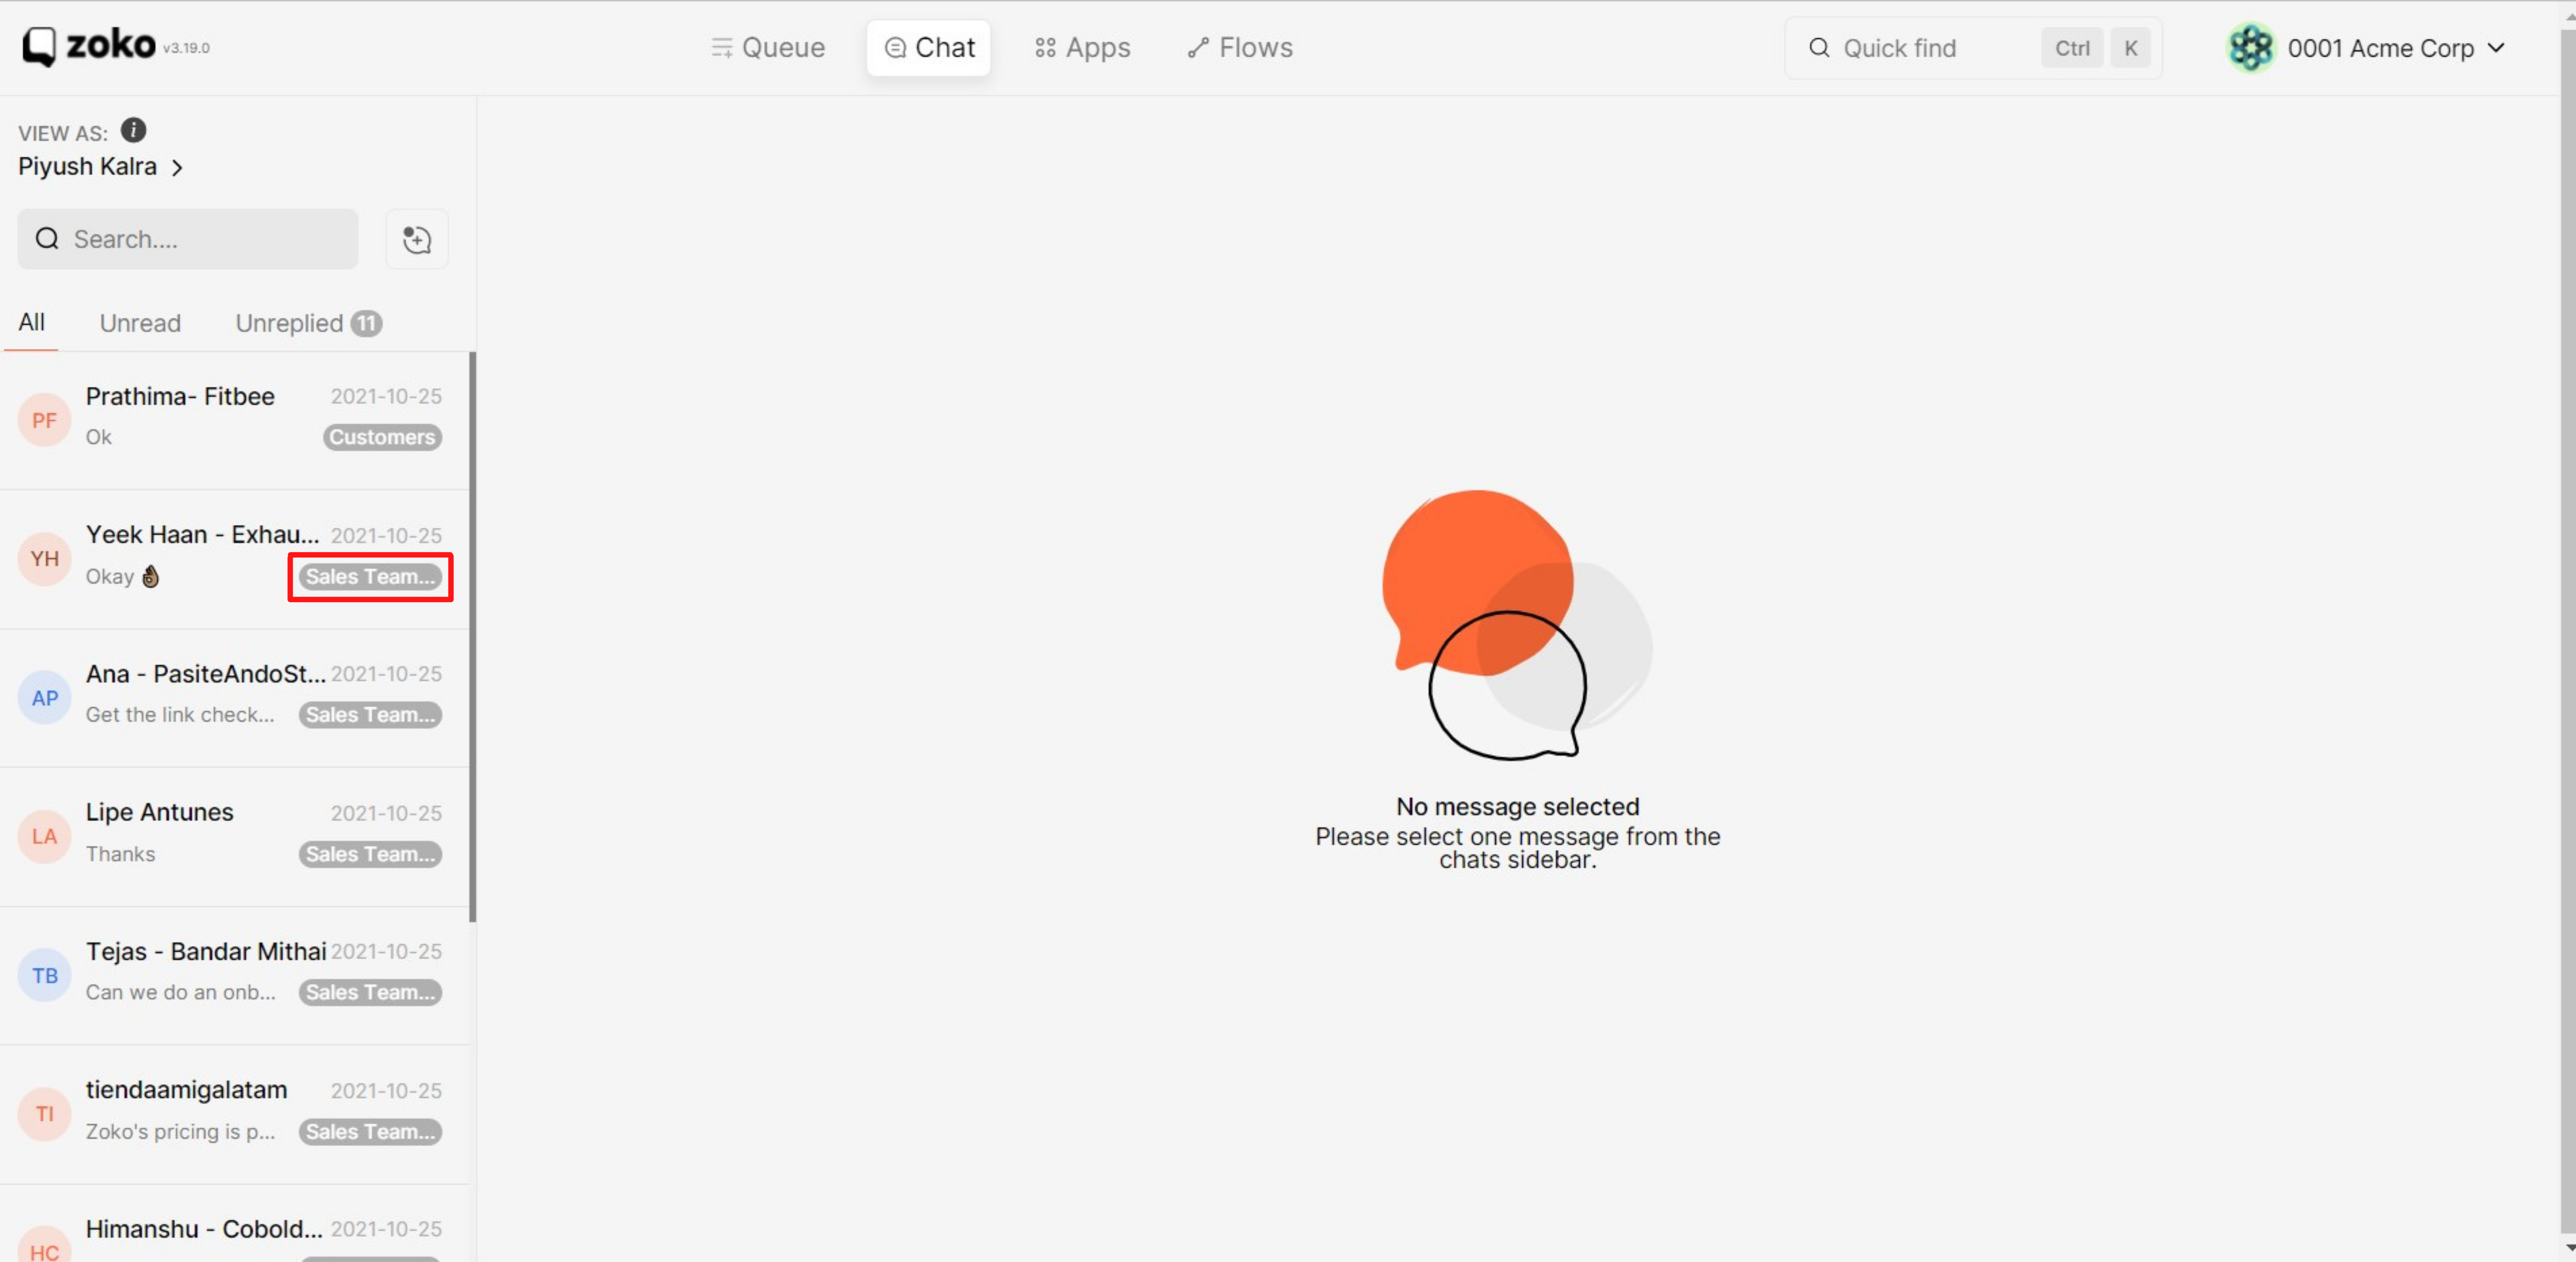
Task: Click the chat list scrollbar
Action: pos(472,636)
